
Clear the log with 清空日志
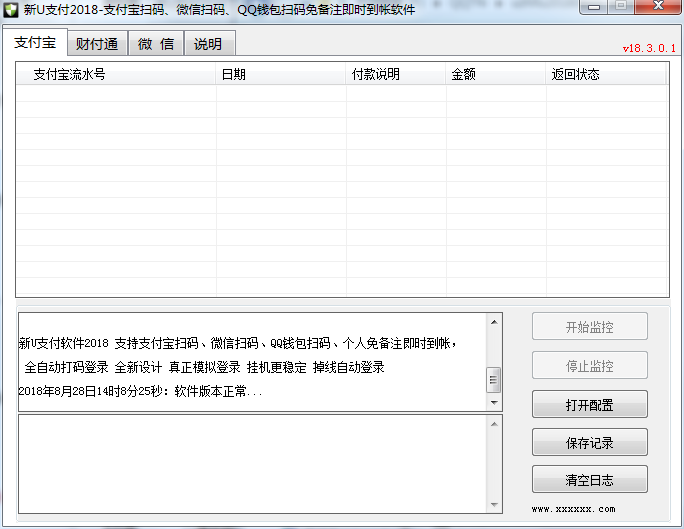click(x=589, y=480)
